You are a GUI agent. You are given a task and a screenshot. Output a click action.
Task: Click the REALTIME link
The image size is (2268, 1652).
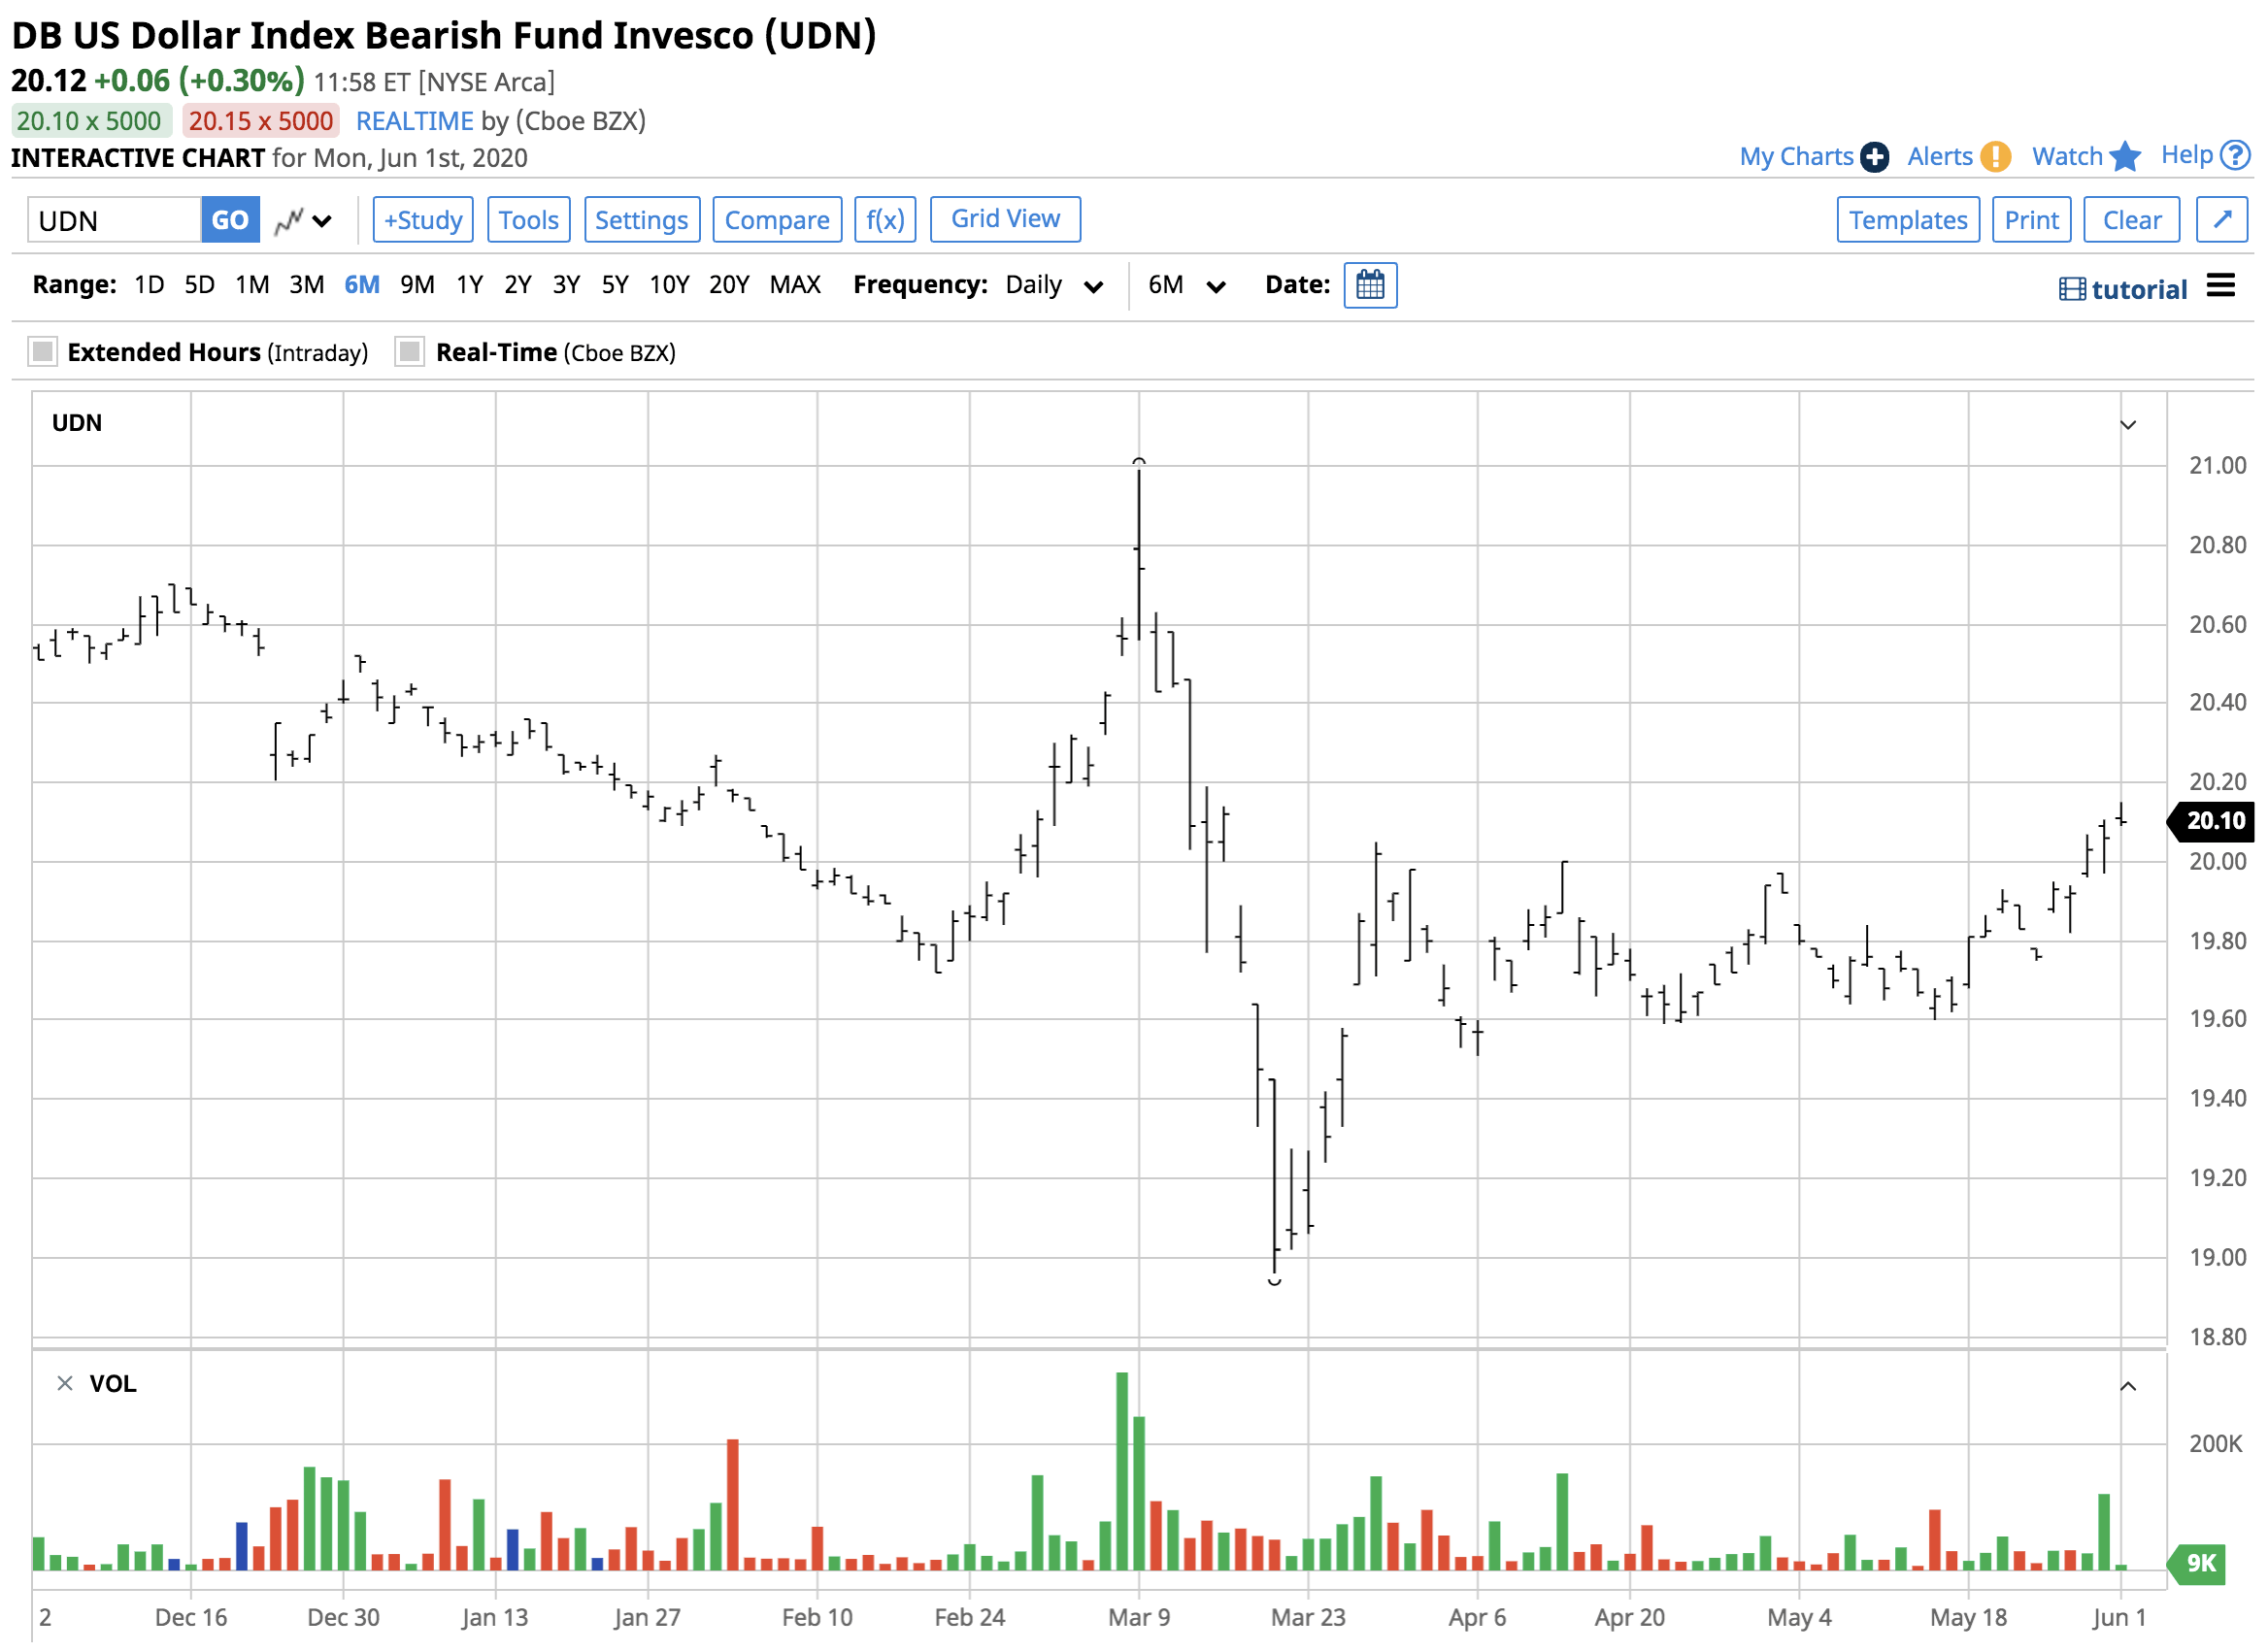pyautogui.click(x=414, y=121)
